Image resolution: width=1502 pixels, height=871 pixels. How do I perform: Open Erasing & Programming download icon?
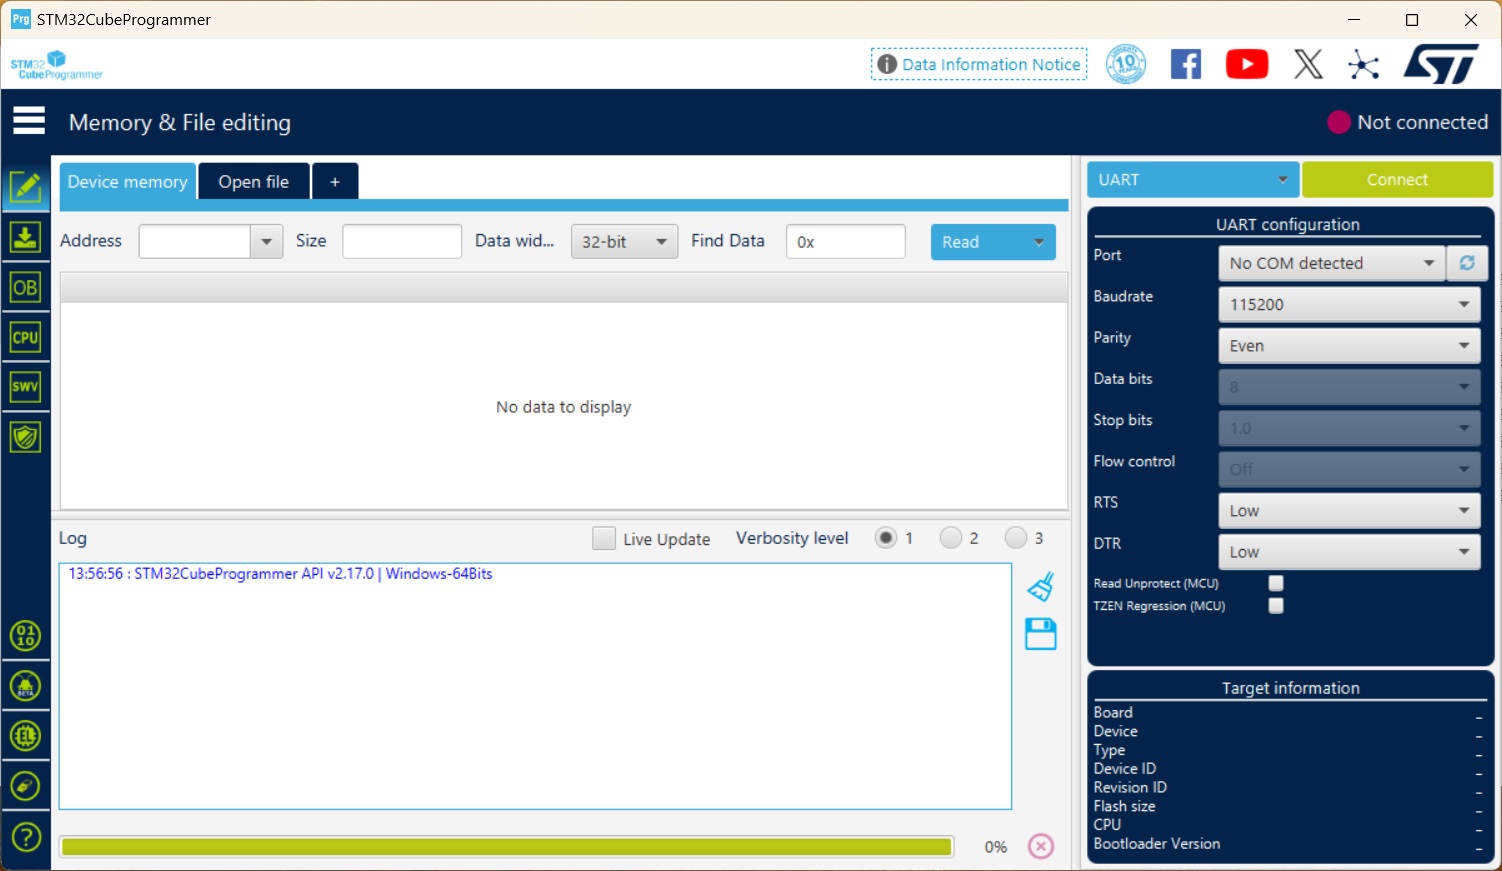point(25,237)
